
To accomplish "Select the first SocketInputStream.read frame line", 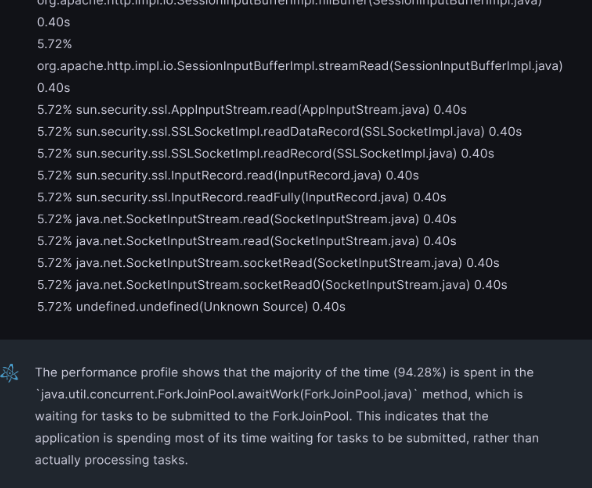I will (247, 219).
